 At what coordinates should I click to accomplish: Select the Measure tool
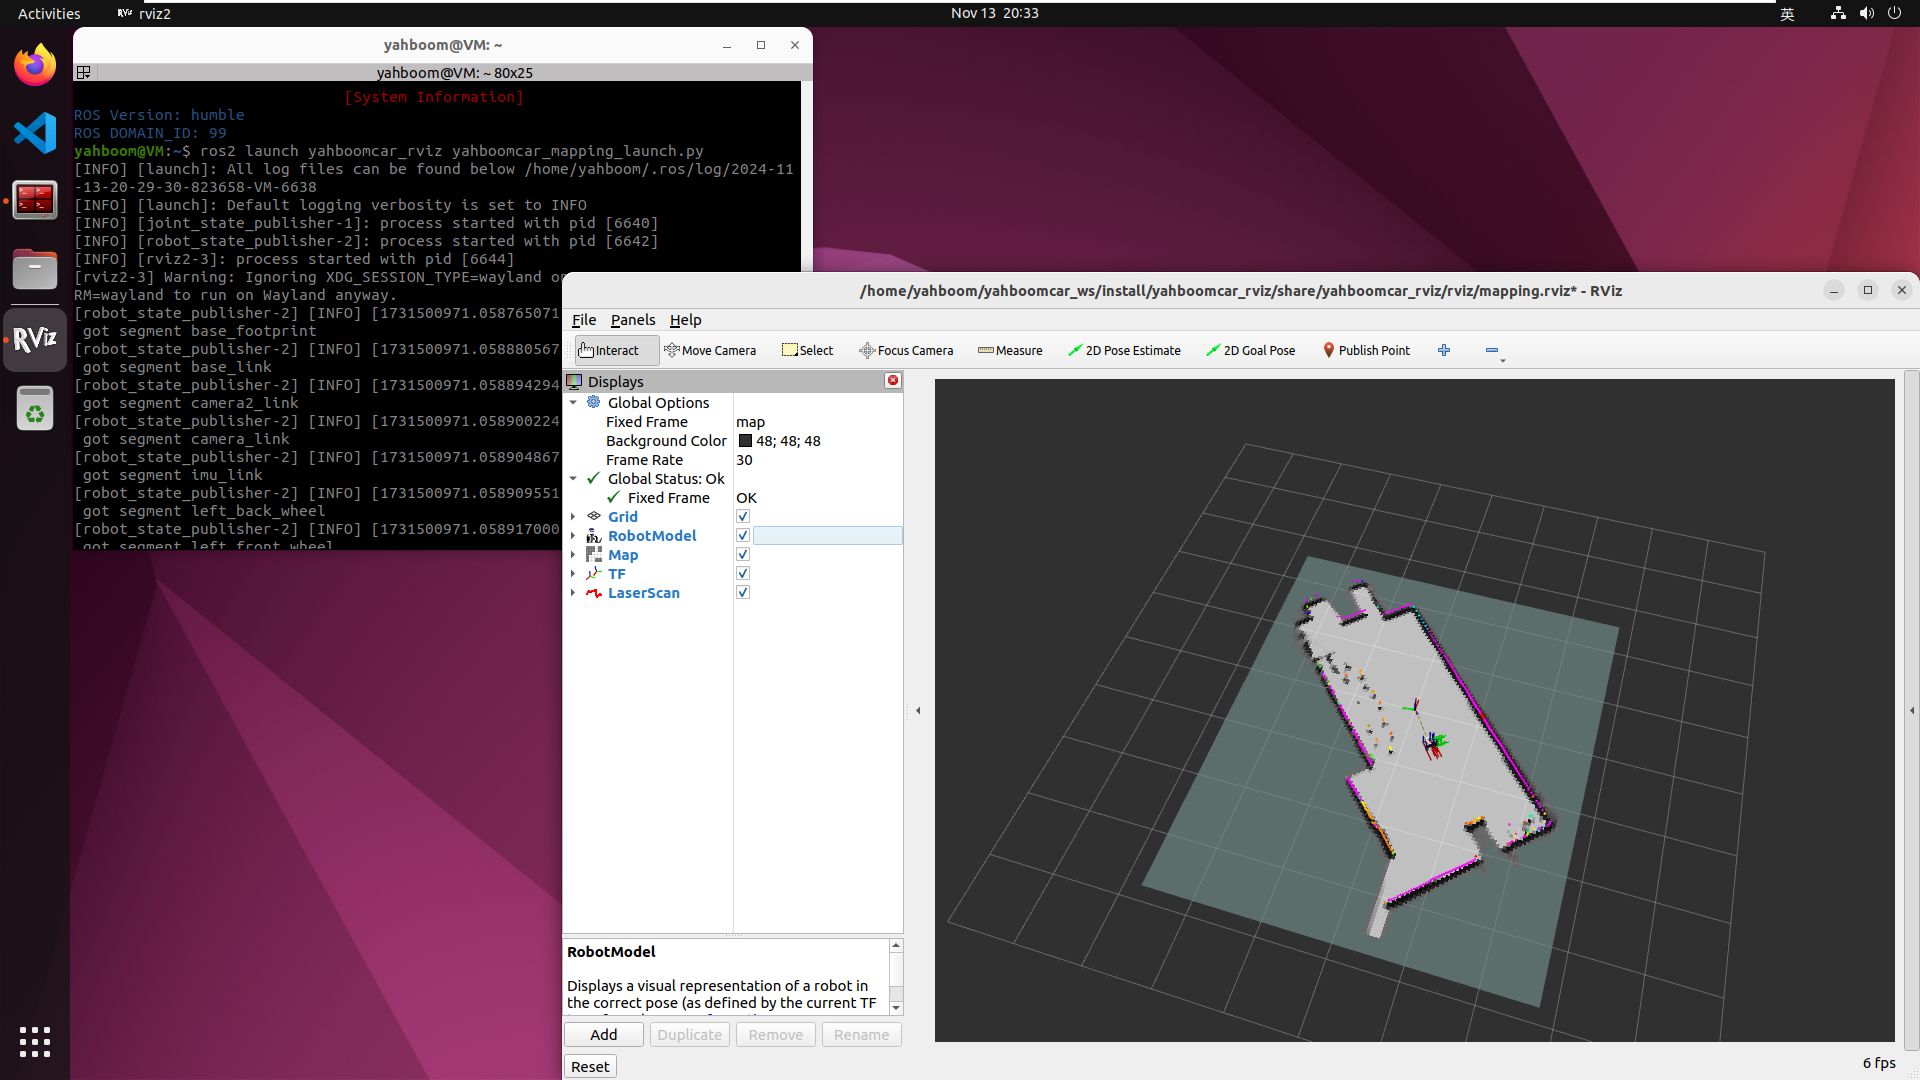(1010, 350)
